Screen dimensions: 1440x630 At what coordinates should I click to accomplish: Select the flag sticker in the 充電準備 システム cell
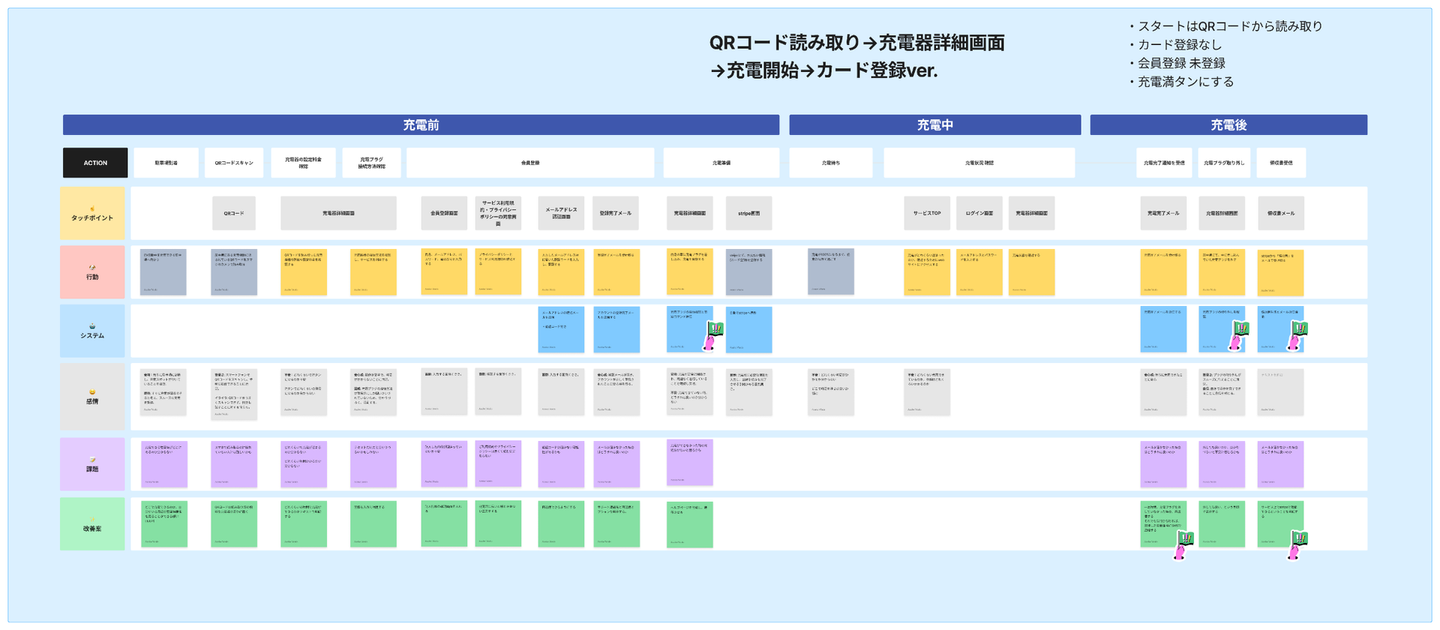pyautogui.click(x=715, y=338)
